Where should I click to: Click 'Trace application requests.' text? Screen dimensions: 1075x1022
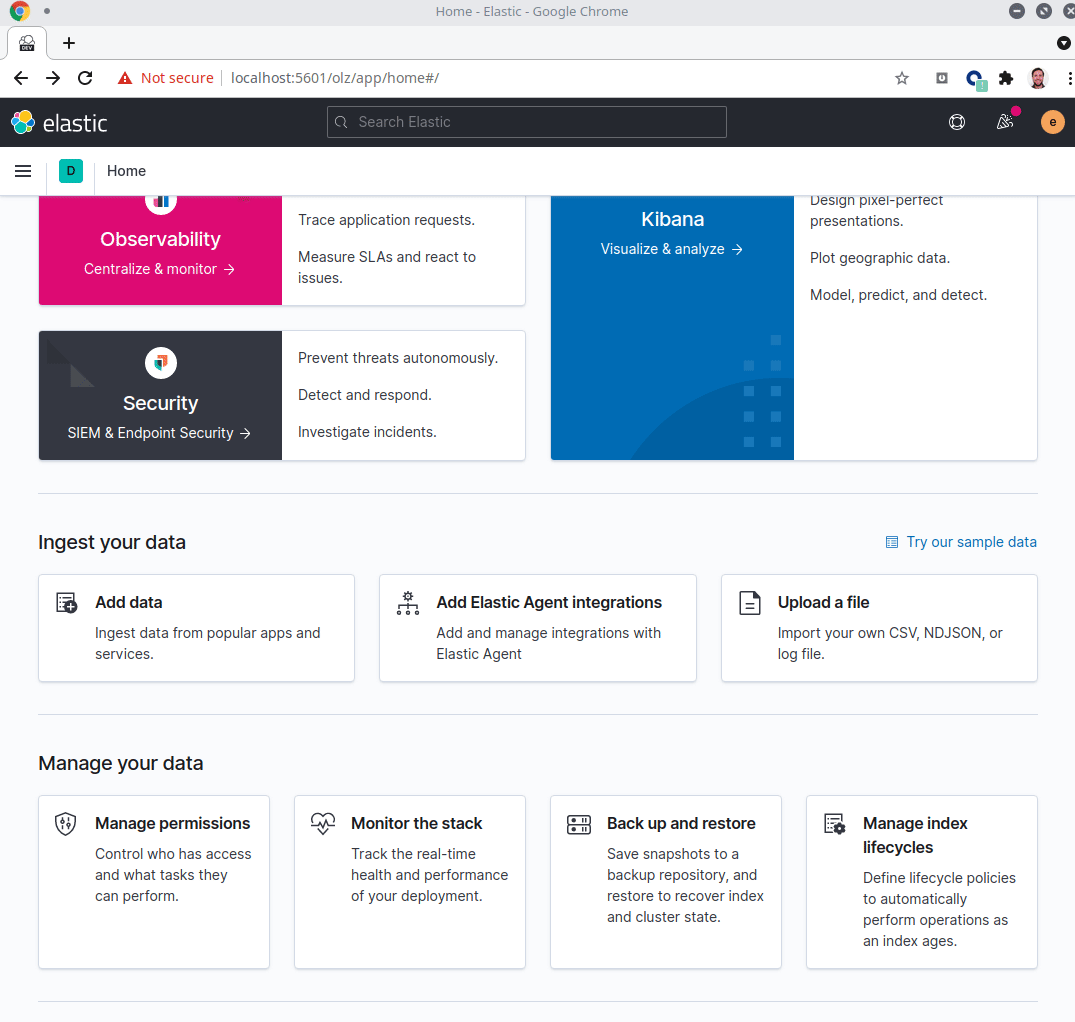click(x=387, y=220)
